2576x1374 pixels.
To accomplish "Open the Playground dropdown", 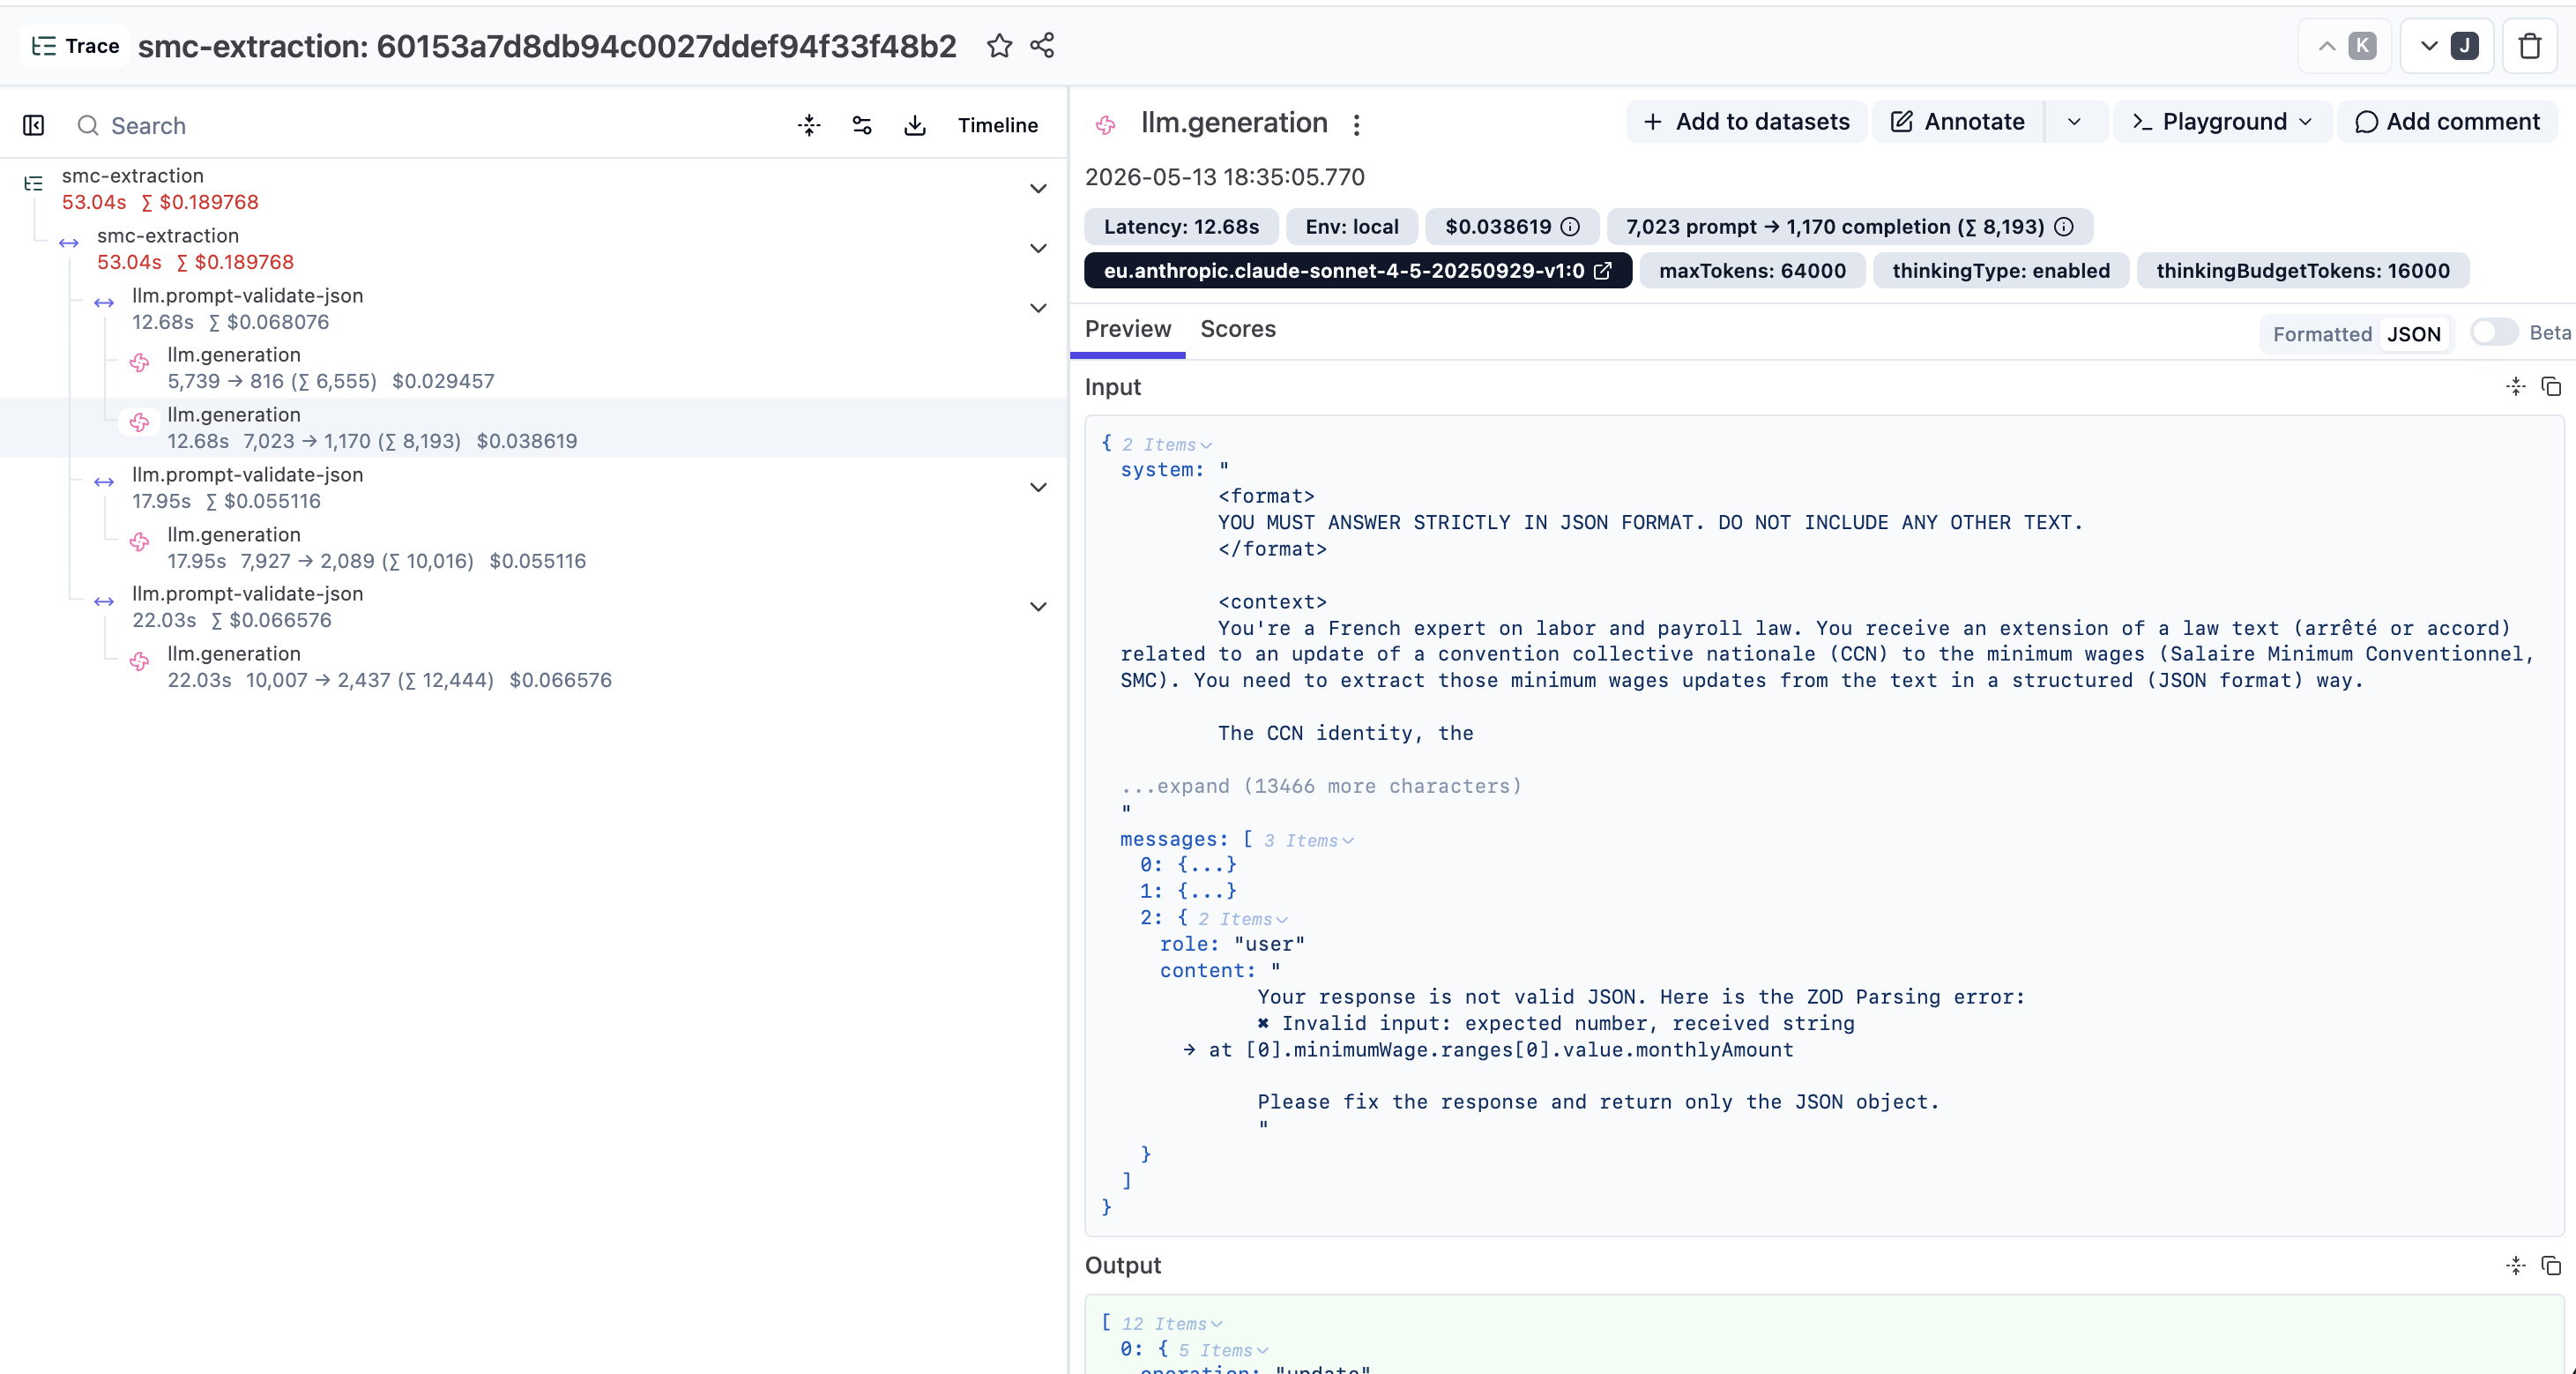I will tap(2222, 122).
